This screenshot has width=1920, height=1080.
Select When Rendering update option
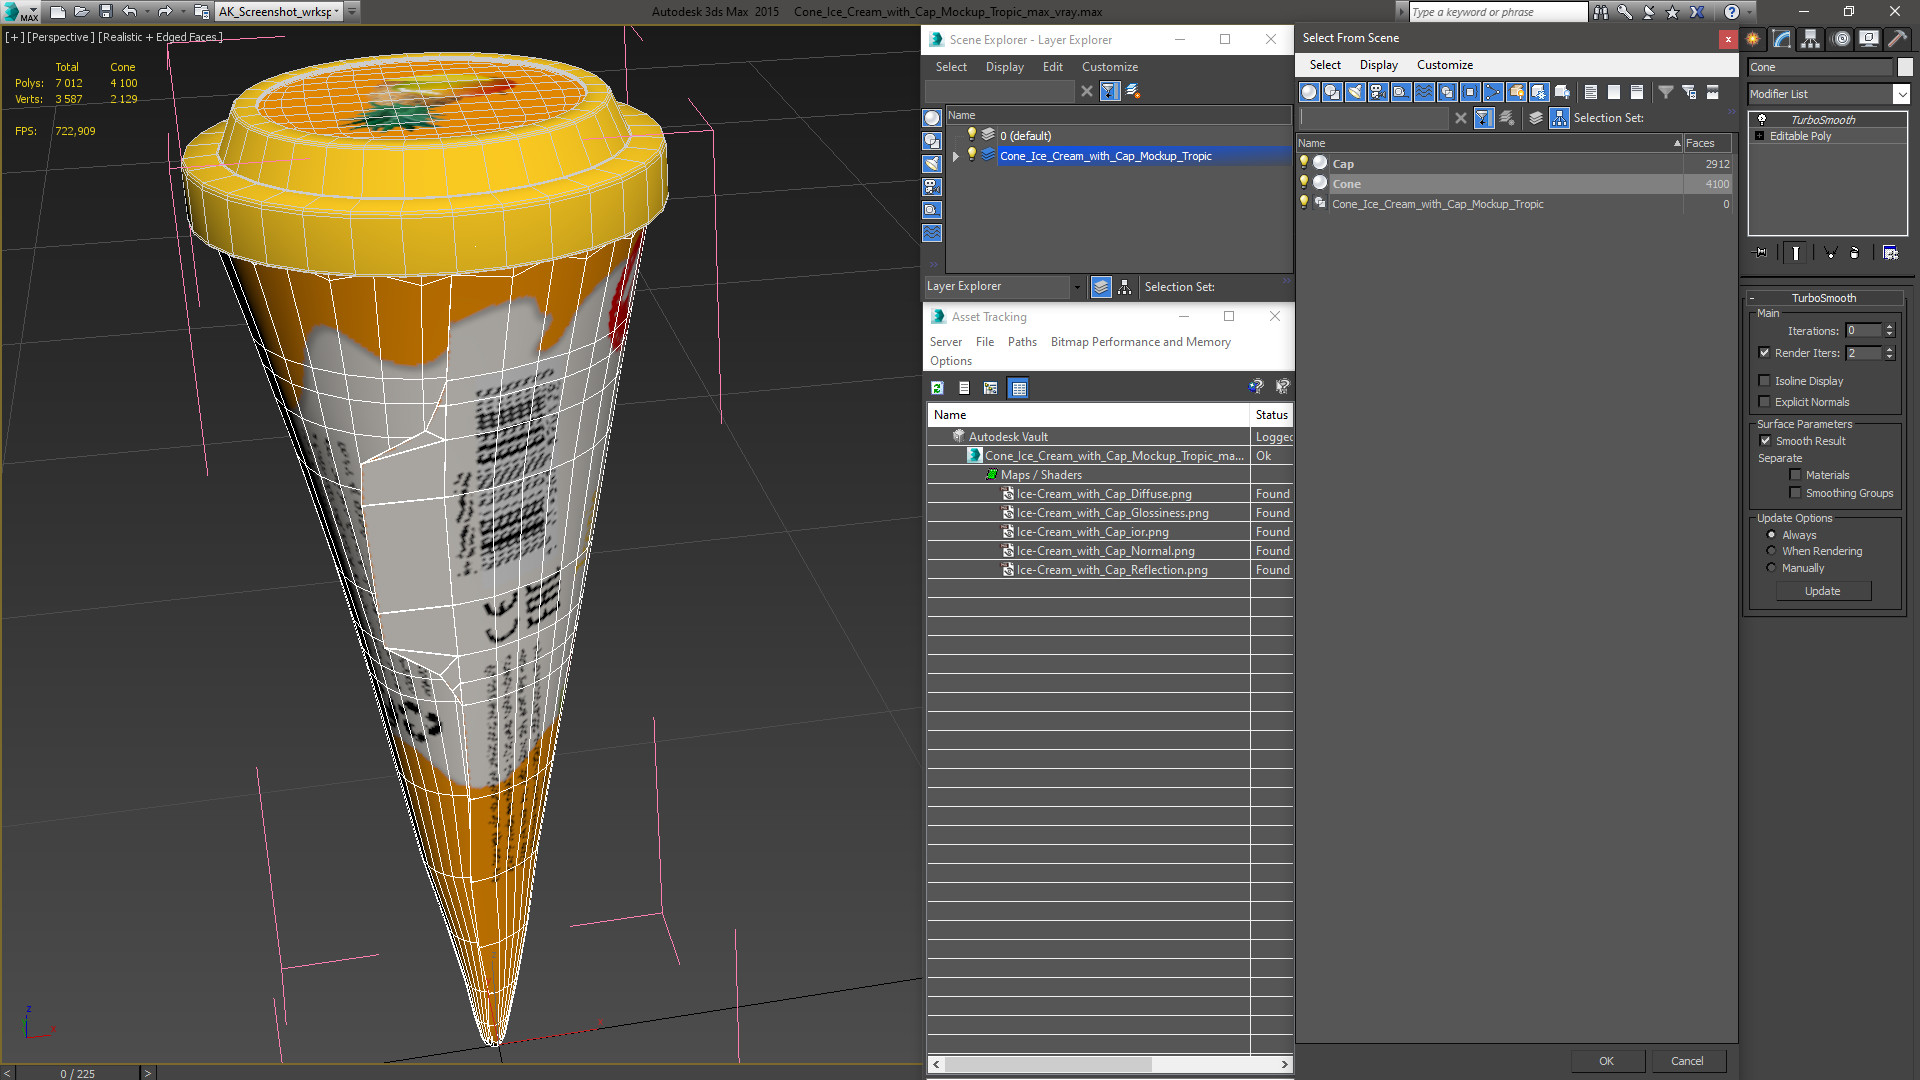tap(1771, 551)
